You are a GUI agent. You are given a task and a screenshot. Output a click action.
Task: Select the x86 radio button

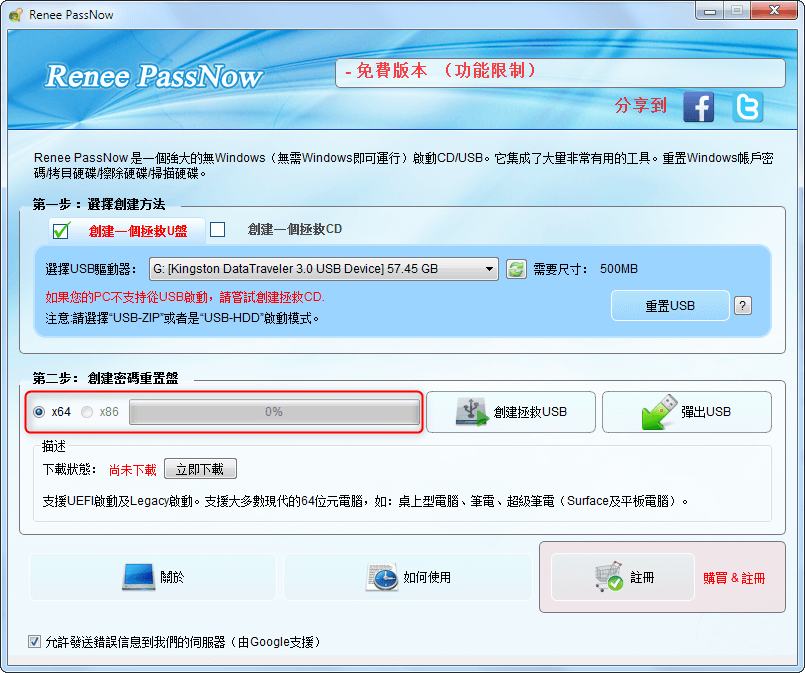point(87,412)
